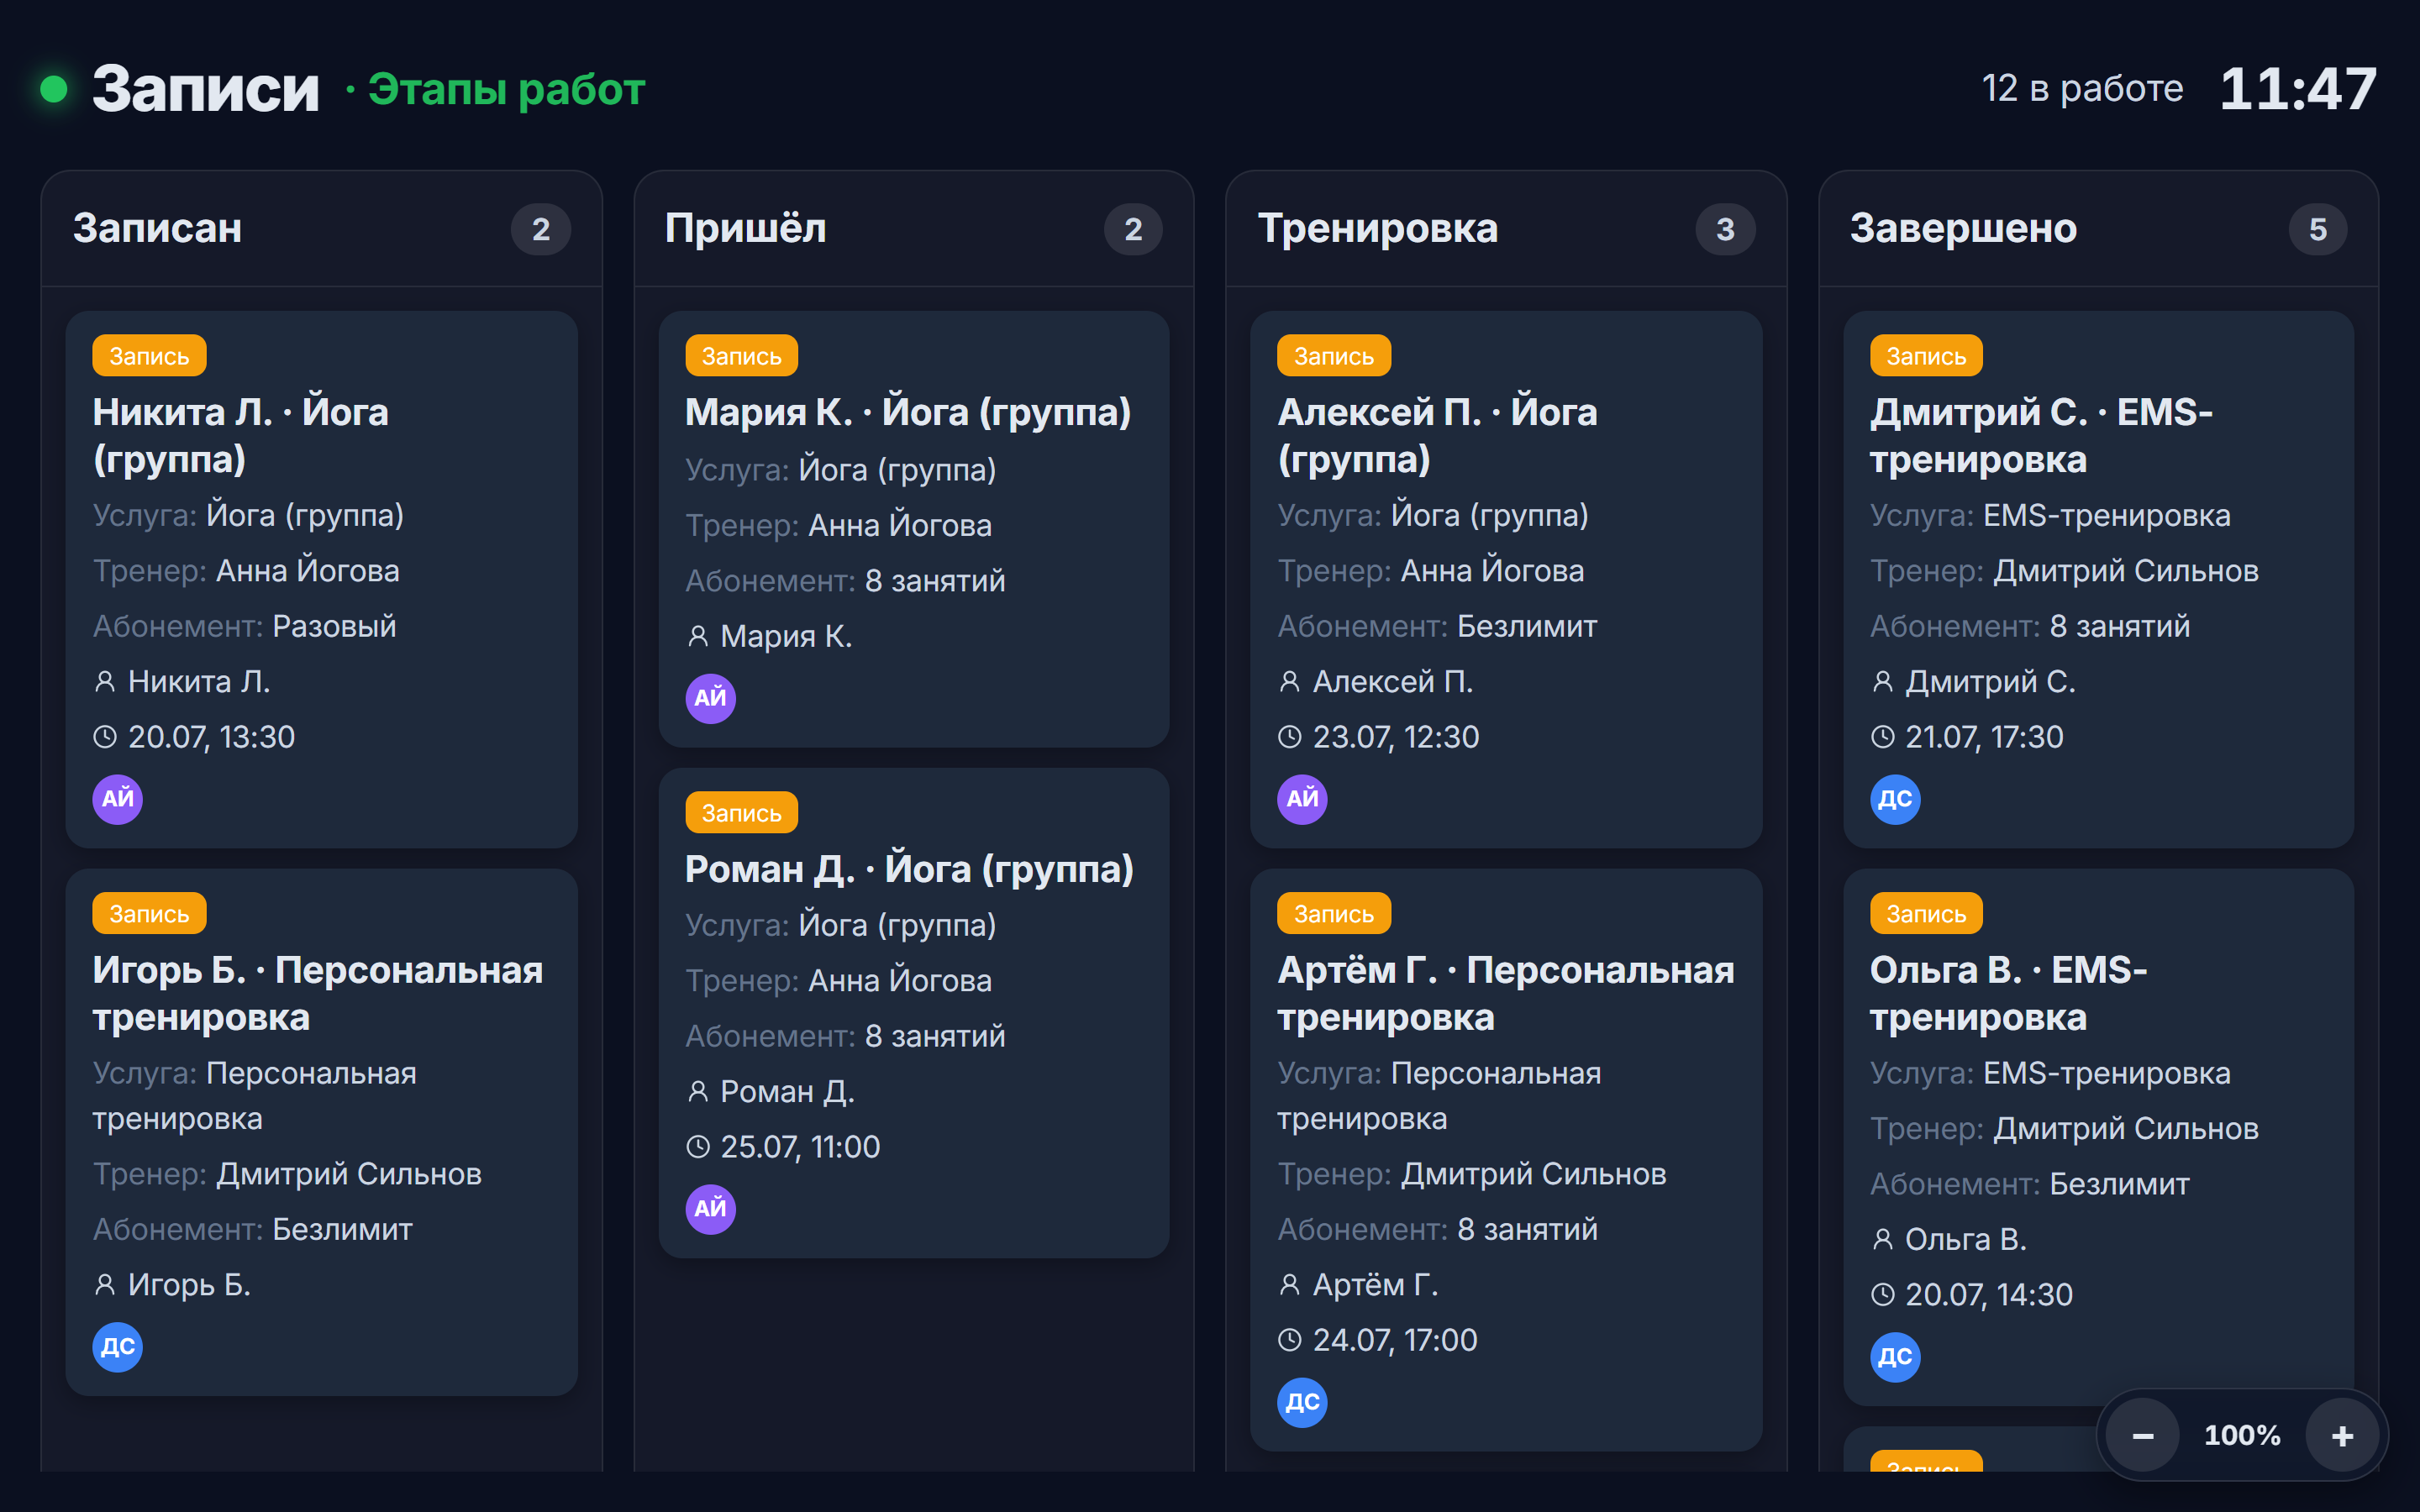Click the count badge on Пришёл column
Image resolution: width=2420 pixels, height=1512 pixels.
[x=1133, y=230]
